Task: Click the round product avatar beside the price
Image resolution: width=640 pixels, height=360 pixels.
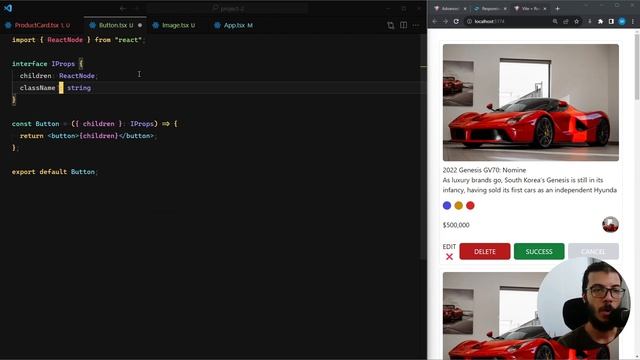Action: 610,224
